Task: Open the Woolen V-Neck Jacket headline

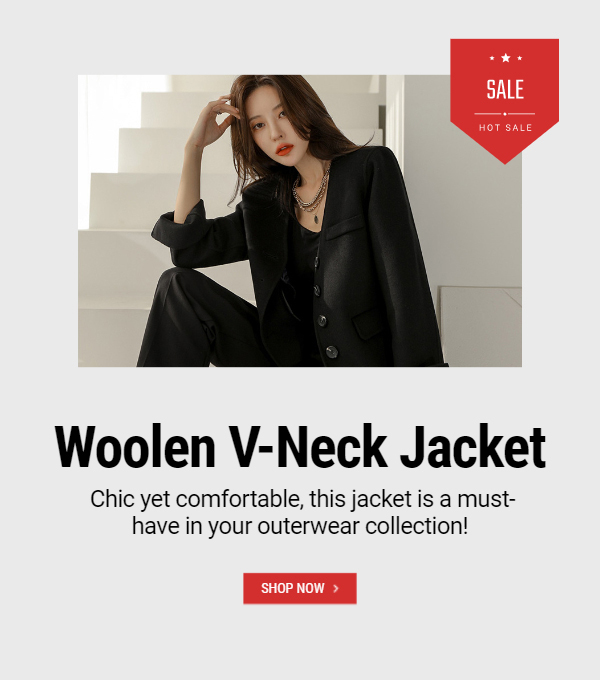Action: click(300, 447)
